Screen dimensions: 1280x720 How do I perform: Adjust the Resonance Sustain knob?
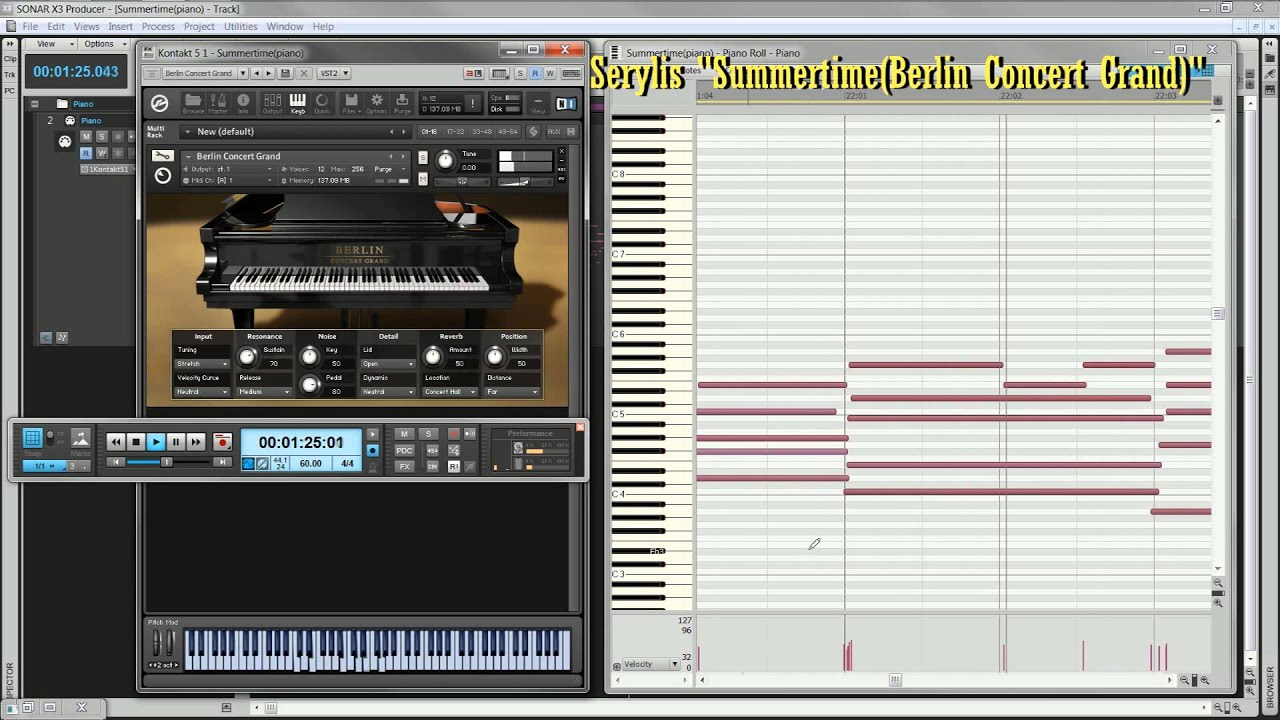pyautogui.click(x=248, y=357)
